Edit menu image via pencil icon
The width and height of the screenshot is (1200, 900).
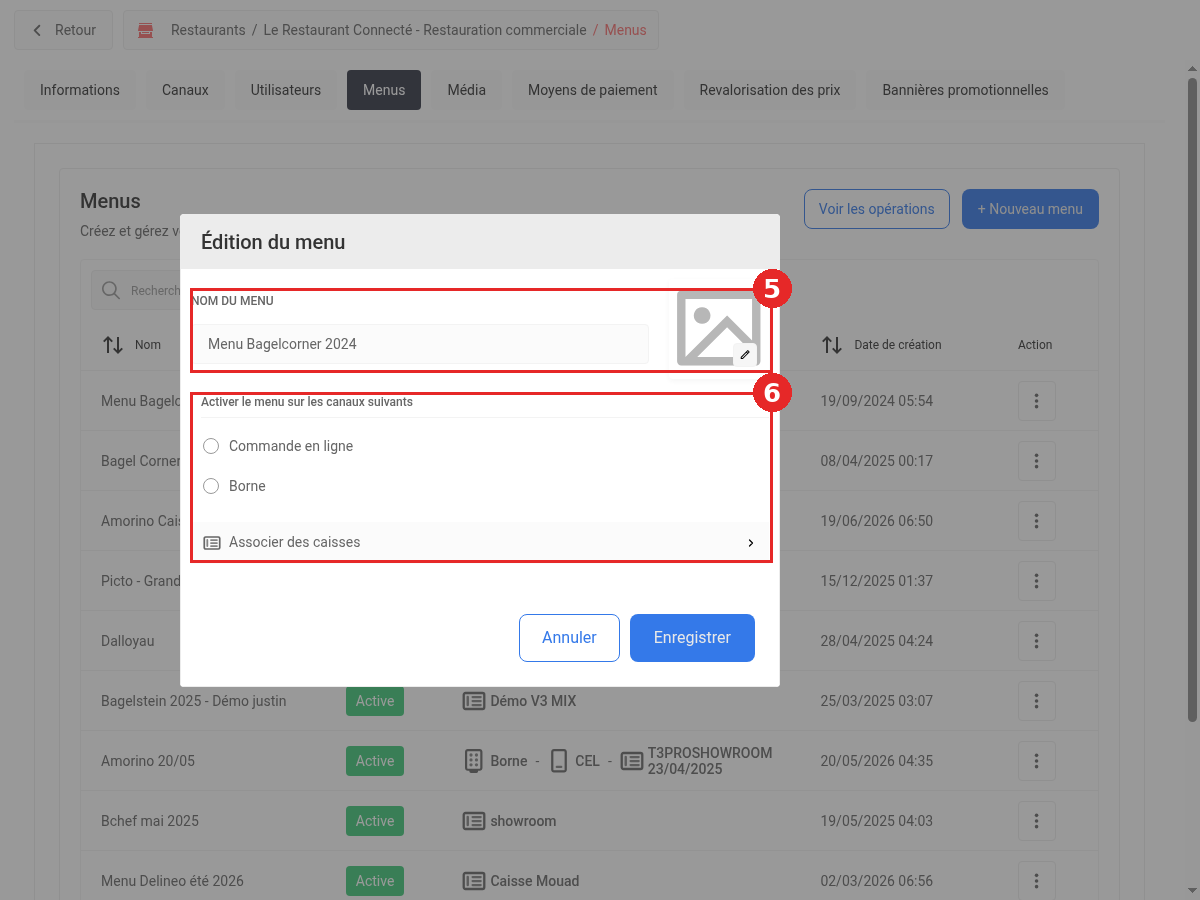tap(745, 354)
